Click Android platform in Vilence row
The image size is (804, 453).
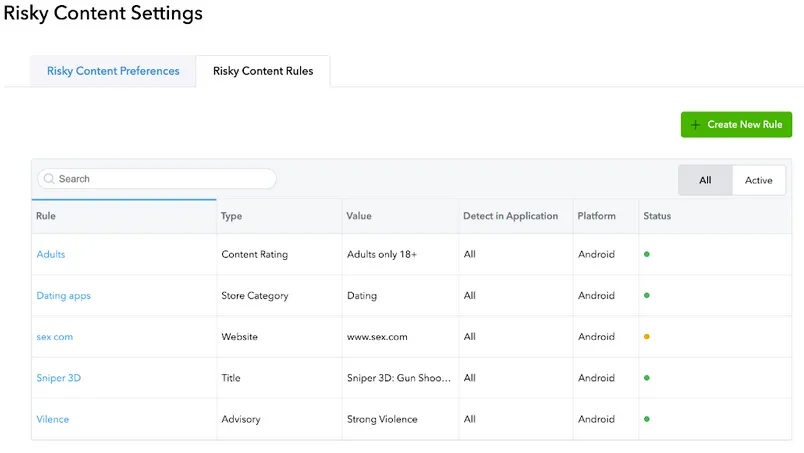point(596,419)
